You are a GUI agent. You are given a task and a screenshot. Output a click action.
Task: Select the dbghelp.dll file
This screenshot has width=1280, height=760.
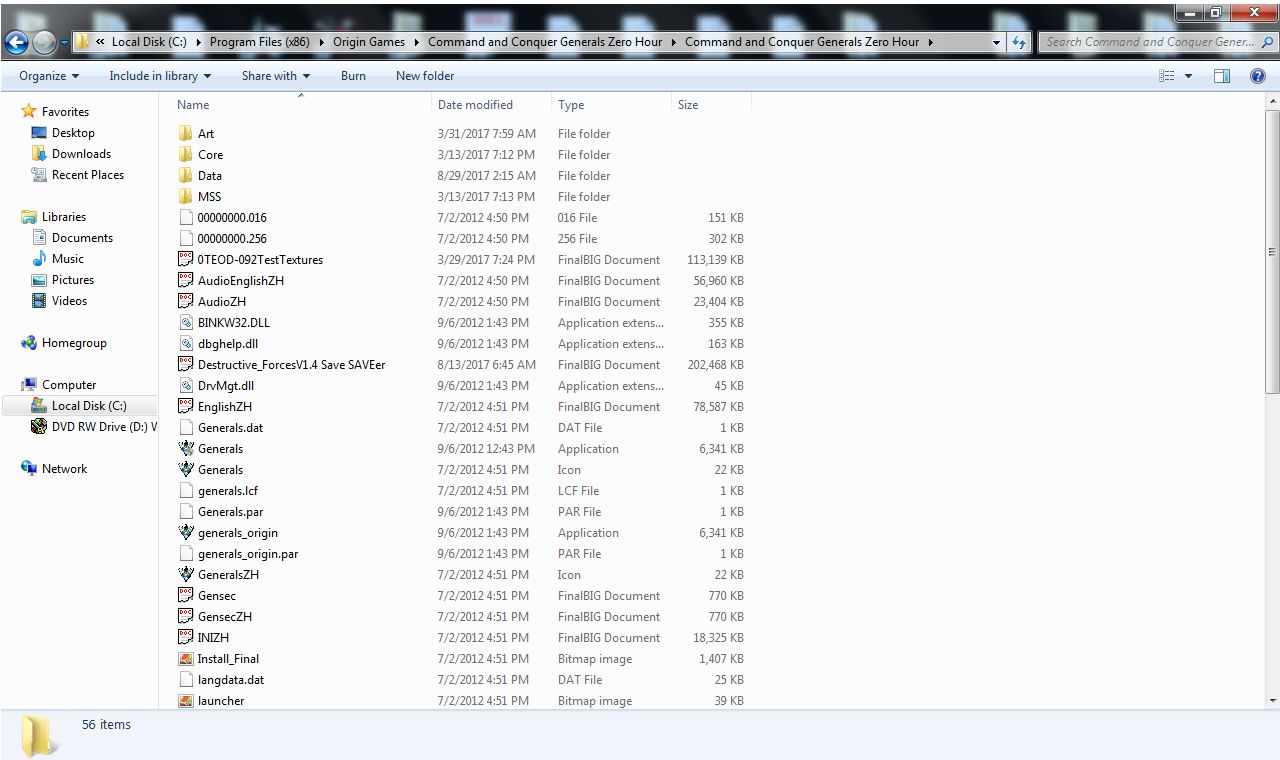click(228, 343)
